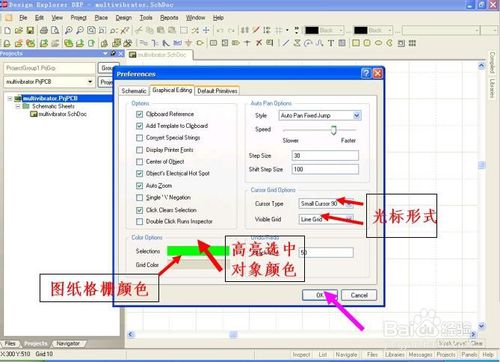The height and width of the screenshot is (362, 500).
Task: Toggle Click Clears Selection checkbox
Action: coord(139,210)
